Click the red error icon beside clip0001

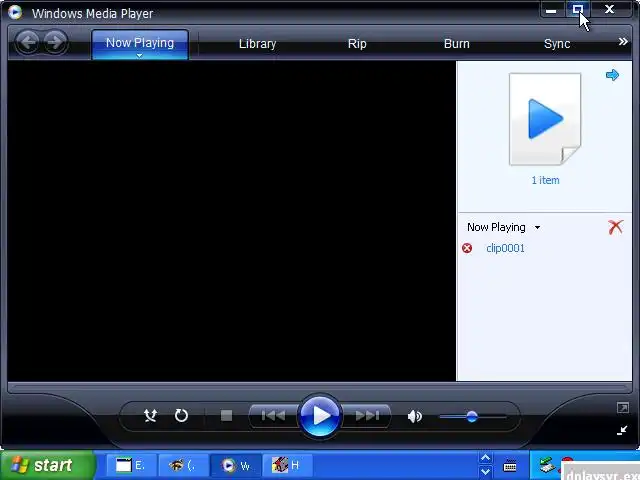point(467,248)
